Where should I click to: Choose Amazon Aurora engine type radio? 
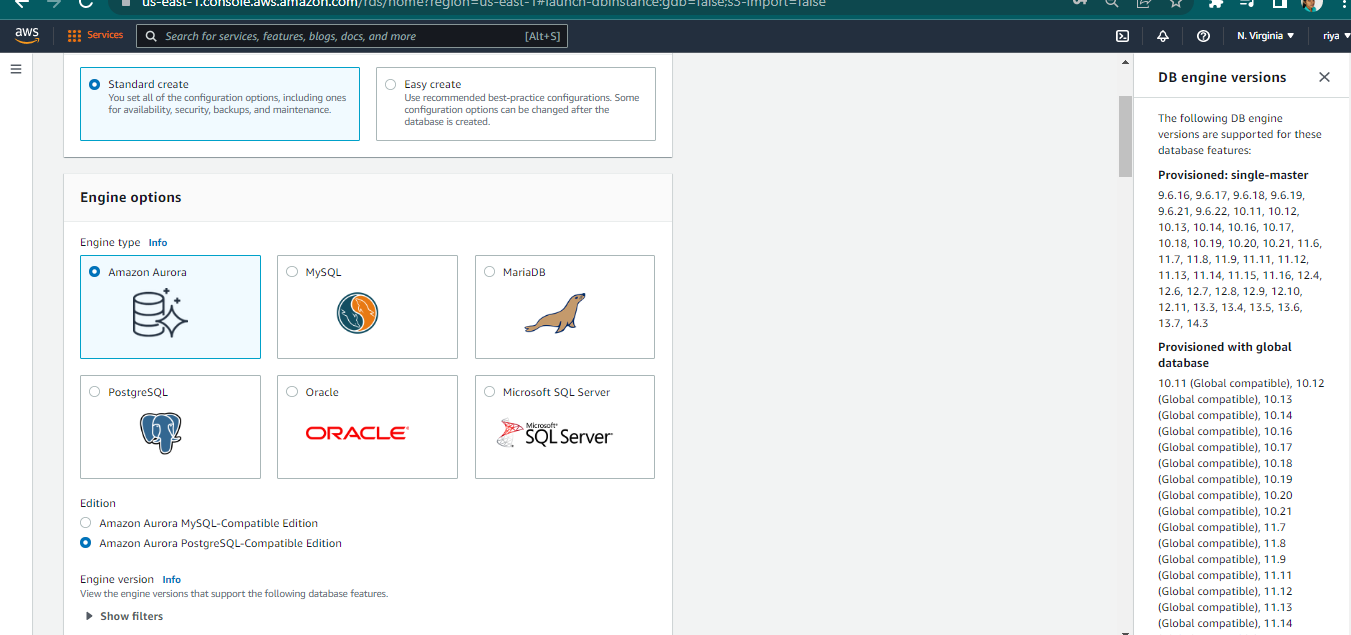click(x=95, y=272)
